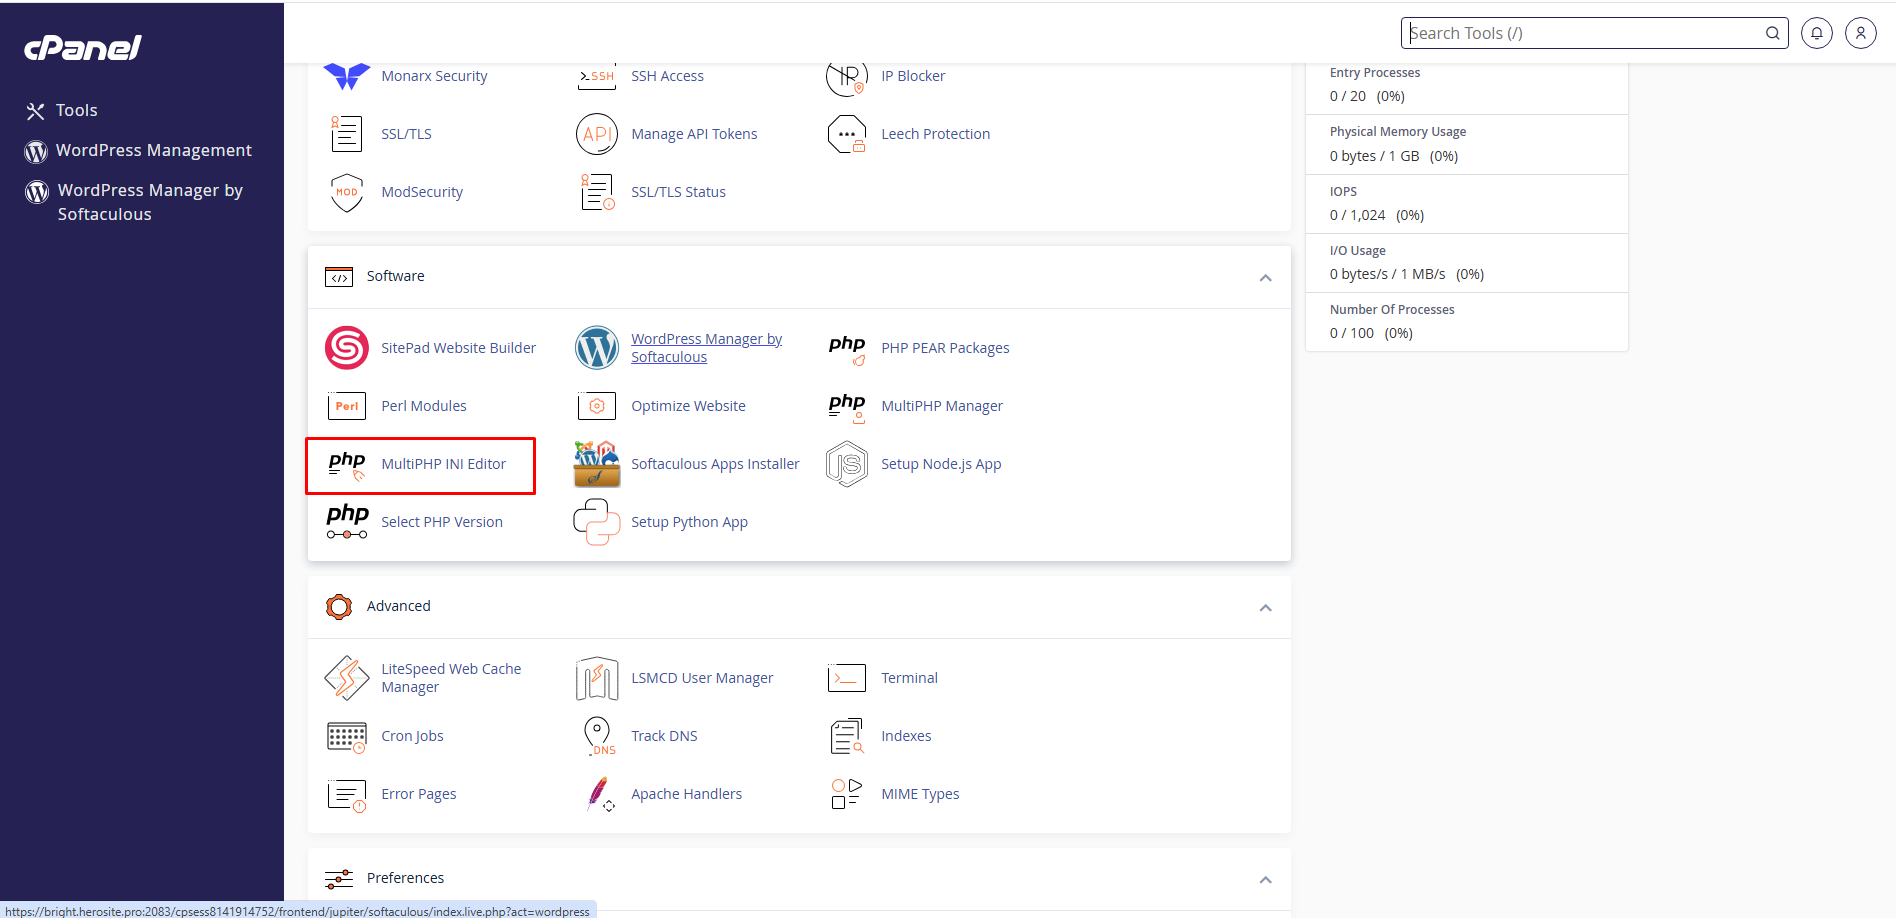The height and width of the screenshot is (918, 1896).
Task: Collapse the Preferences section
Action: pyautogui.click(x=1265, y=880)
